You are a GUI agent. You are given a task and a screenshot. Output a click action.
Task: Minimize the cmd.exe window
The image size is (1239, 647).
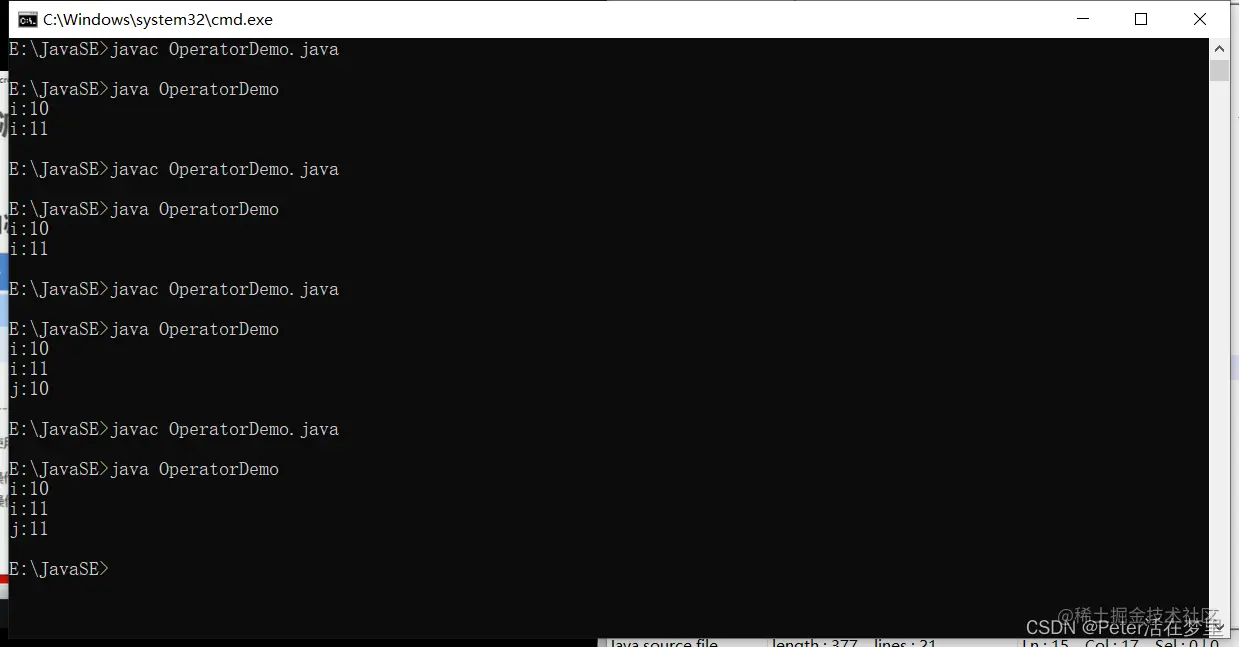1082,19
